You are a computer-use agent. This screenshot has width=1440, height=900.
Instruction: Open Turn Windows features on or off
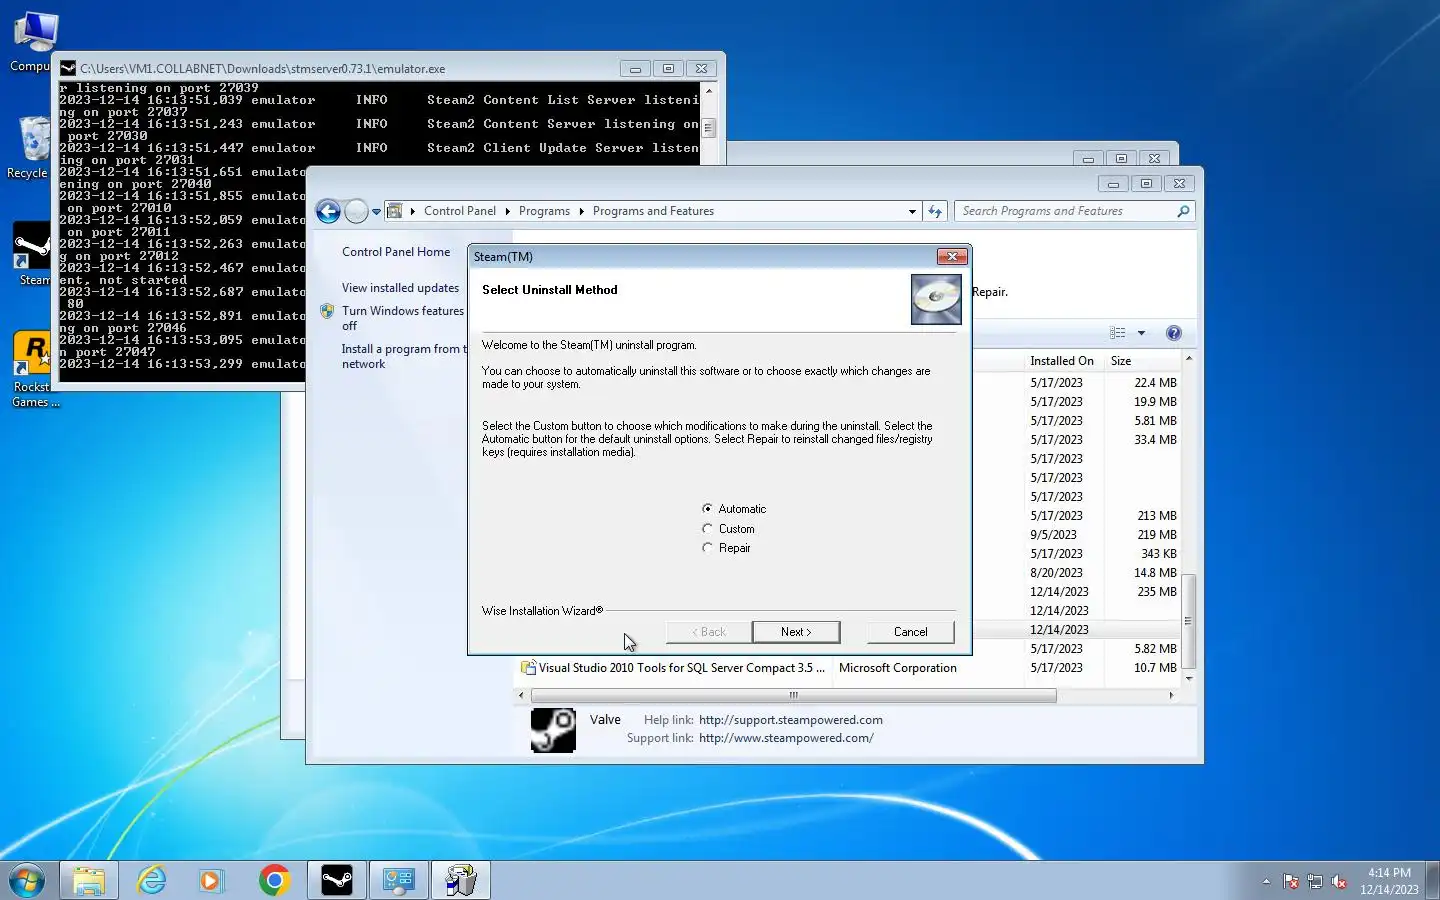tap(403, 318)
